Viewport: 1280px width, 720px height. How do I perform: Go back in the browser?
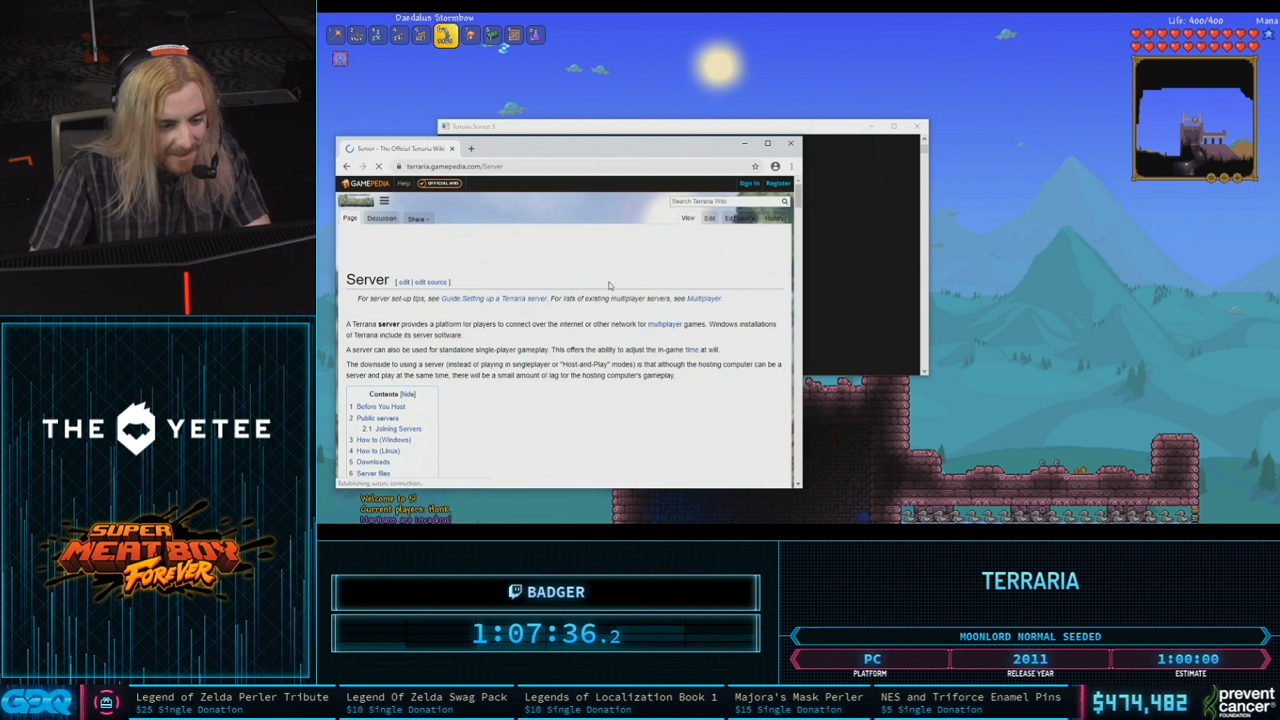coord(347,166)
